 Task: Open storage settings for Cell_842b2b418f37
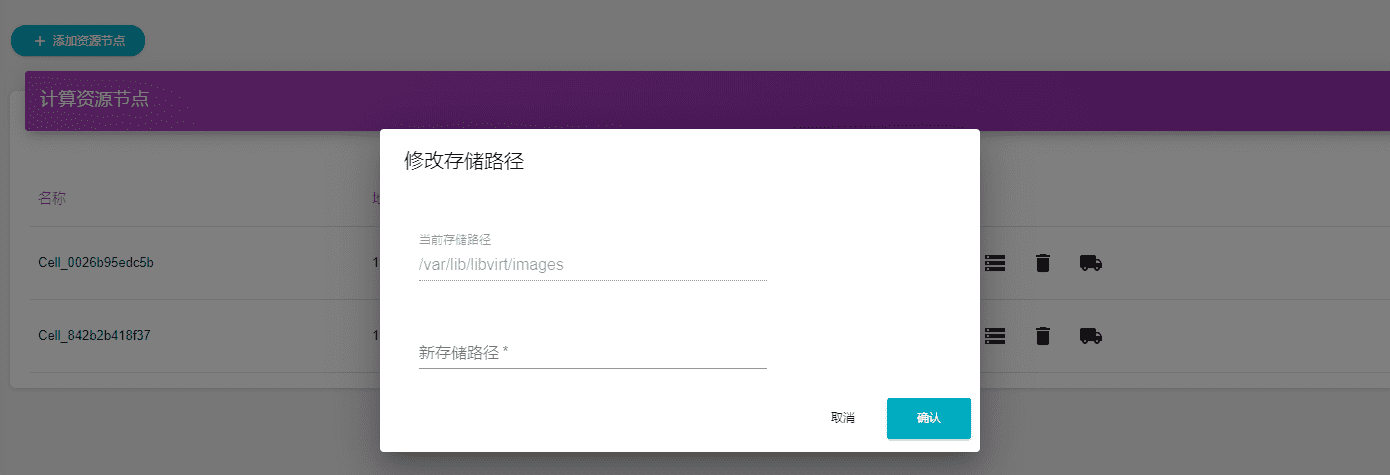994,336
